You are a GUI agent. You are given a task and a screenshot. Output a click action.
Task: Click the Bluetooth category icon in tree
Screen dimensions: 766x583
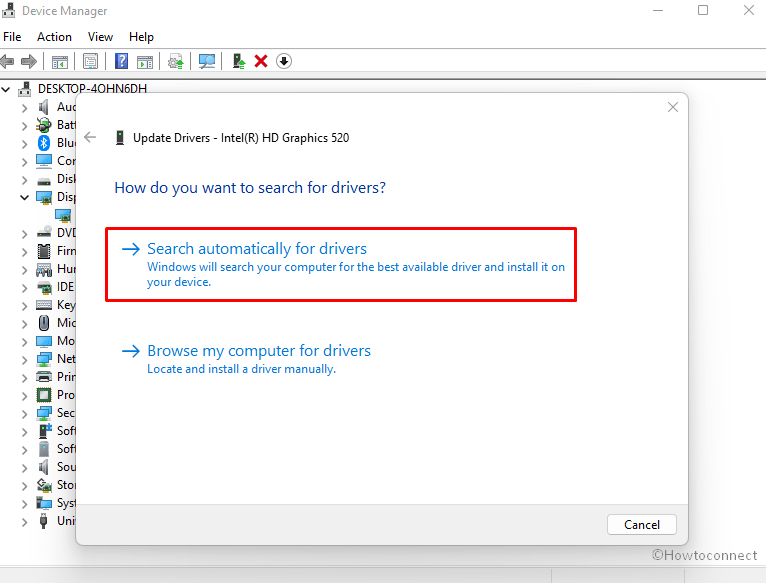(x=44, y=143)
